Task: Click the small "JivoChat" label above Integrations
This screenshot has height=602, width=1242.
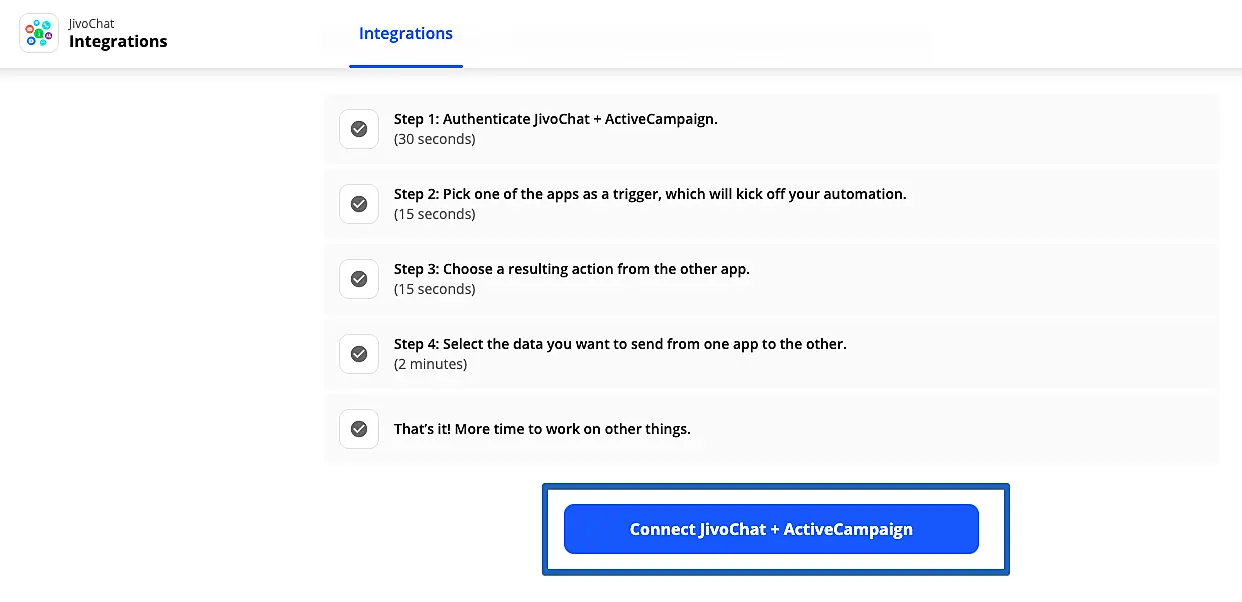Action: pyautogui.click(x=91, y=24)
